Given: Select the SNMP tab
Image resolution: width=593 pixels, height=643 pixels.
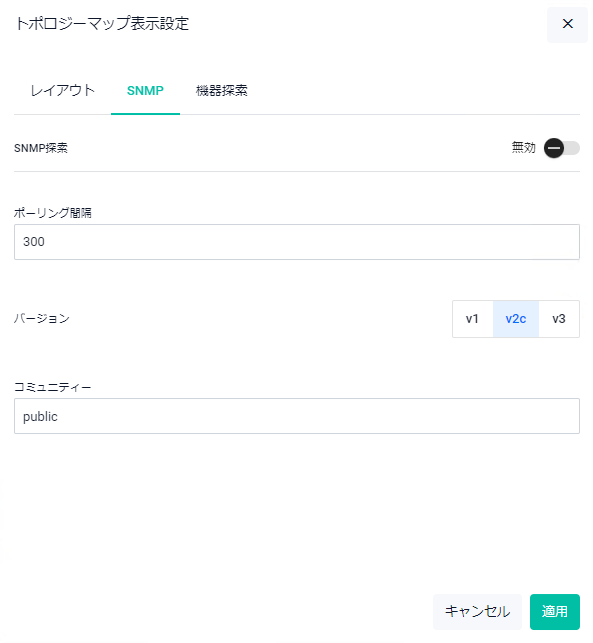Looking at the screenshot, I should (x=145, y=90).
